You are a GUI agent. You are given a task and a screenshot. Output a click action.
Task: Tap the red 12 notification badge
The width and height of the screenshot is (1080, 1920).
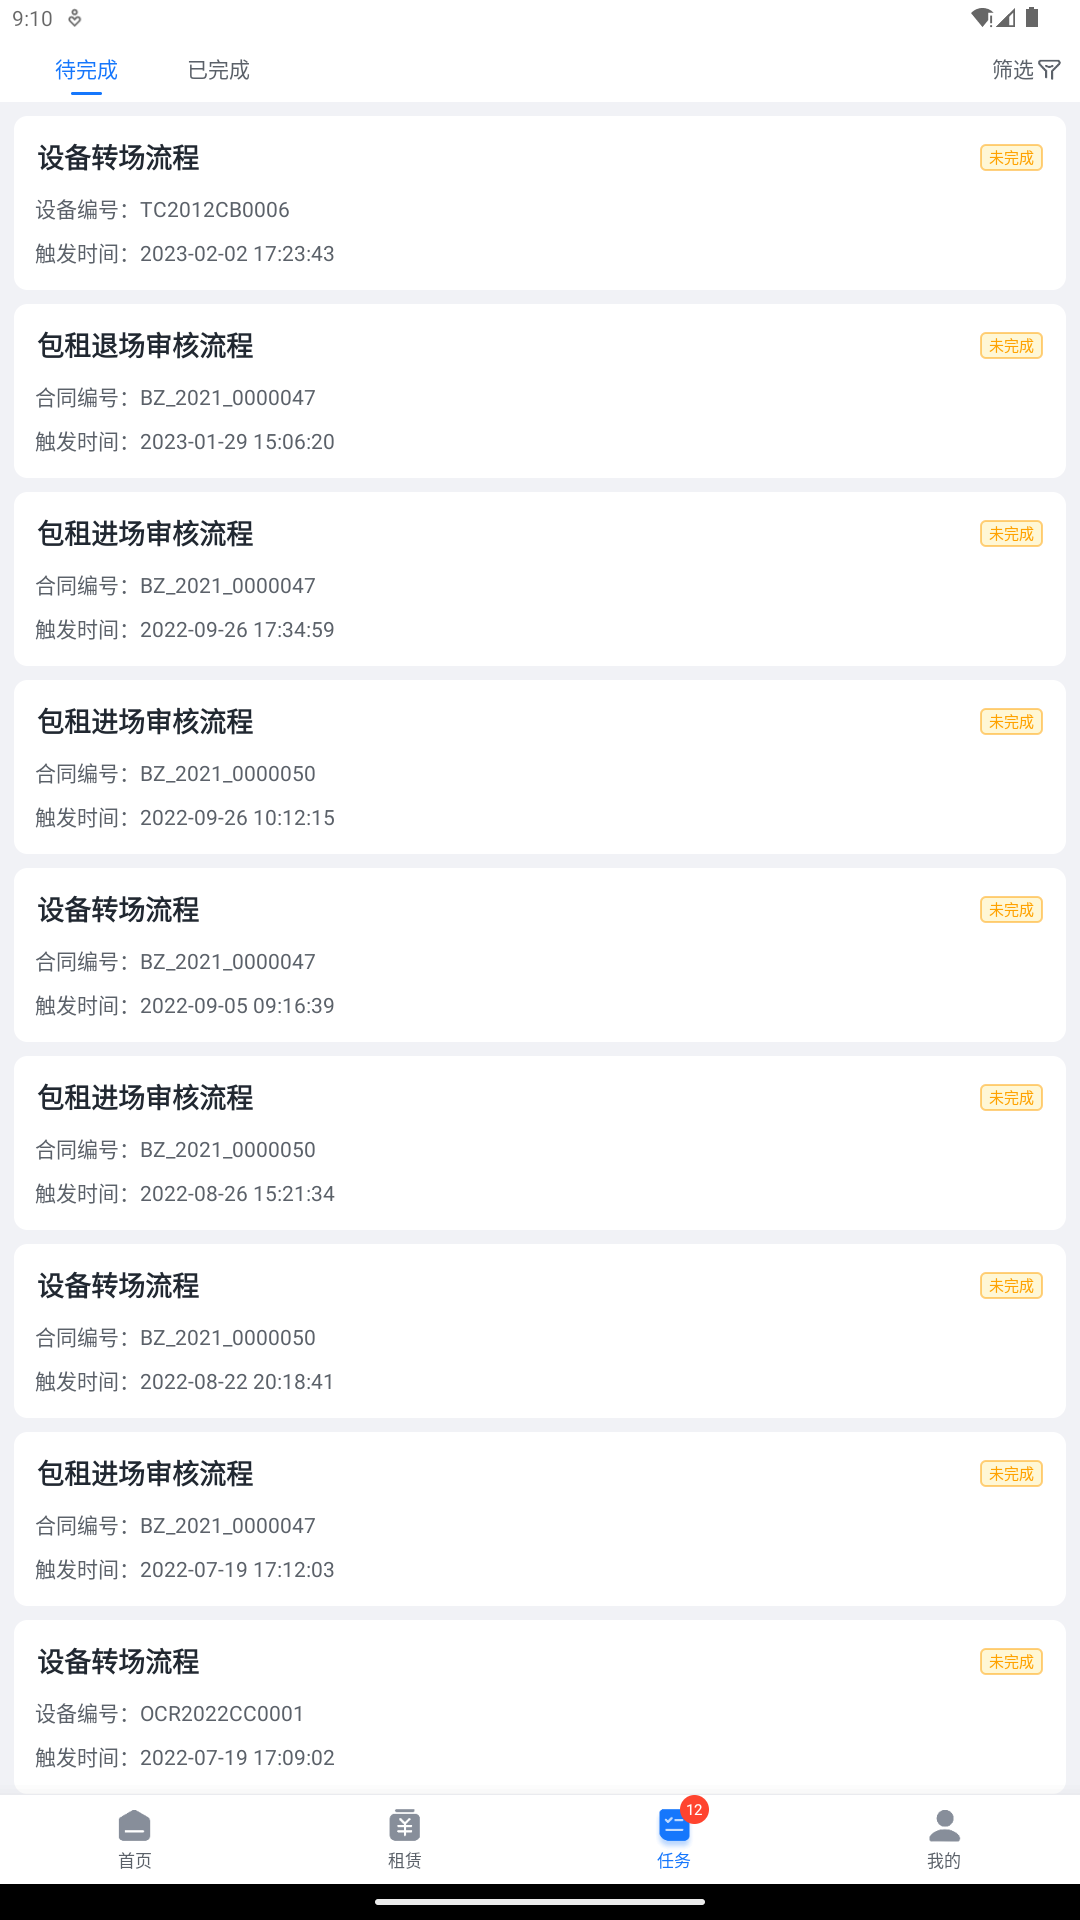(694, 1809)
